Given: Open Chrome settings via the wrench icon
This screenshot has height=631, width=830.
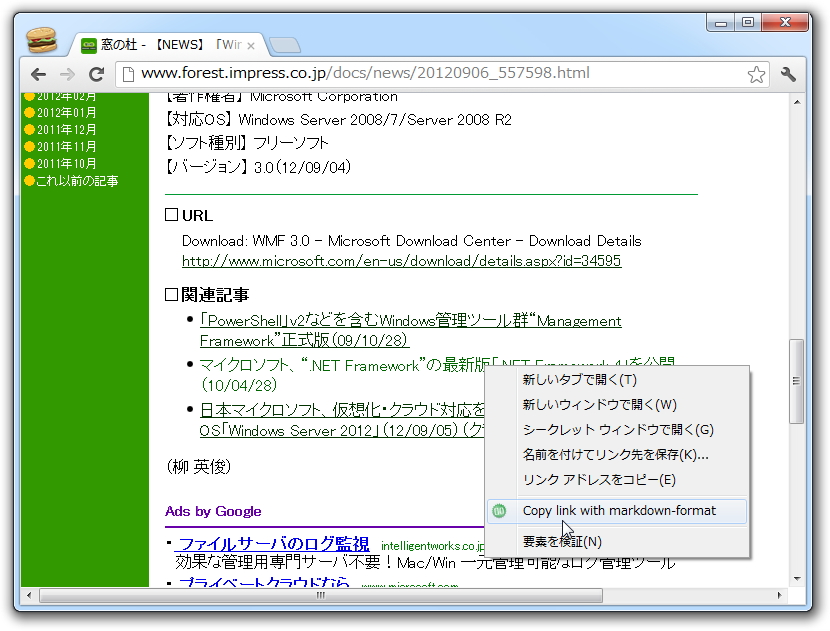Looking at the screenshot, I should coord(789,74).
